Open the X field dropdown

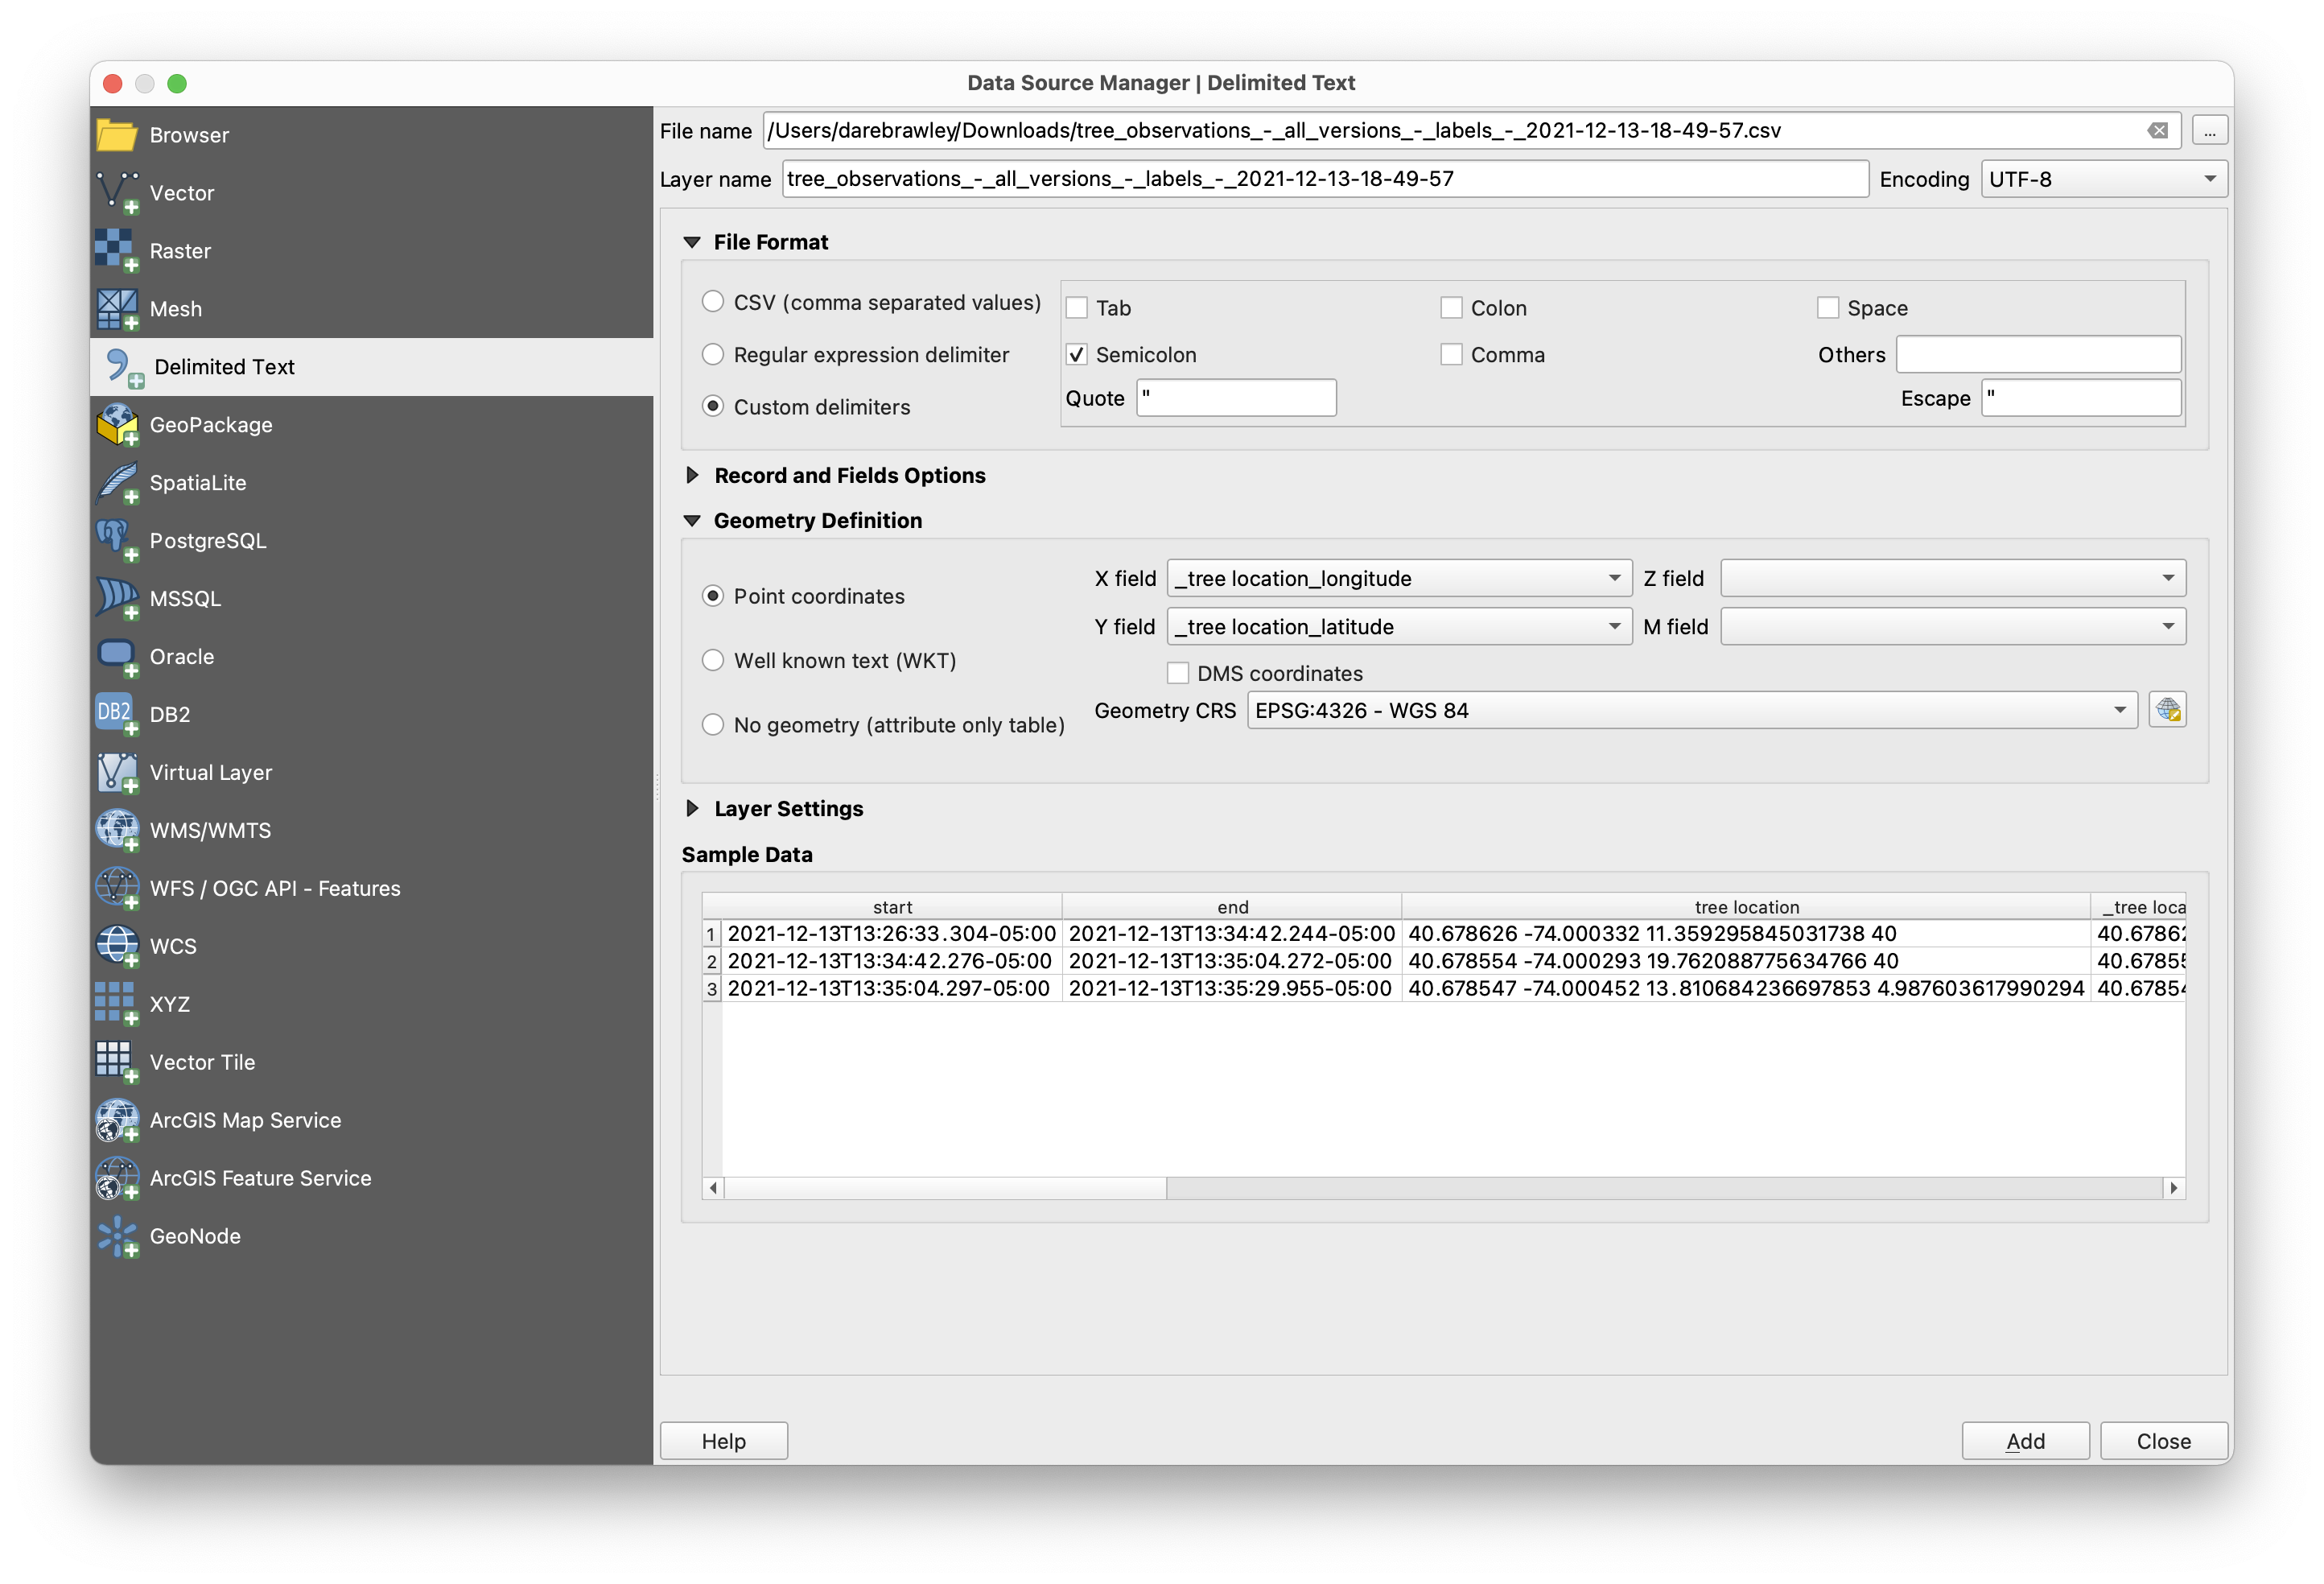[x=1398, y=578]
